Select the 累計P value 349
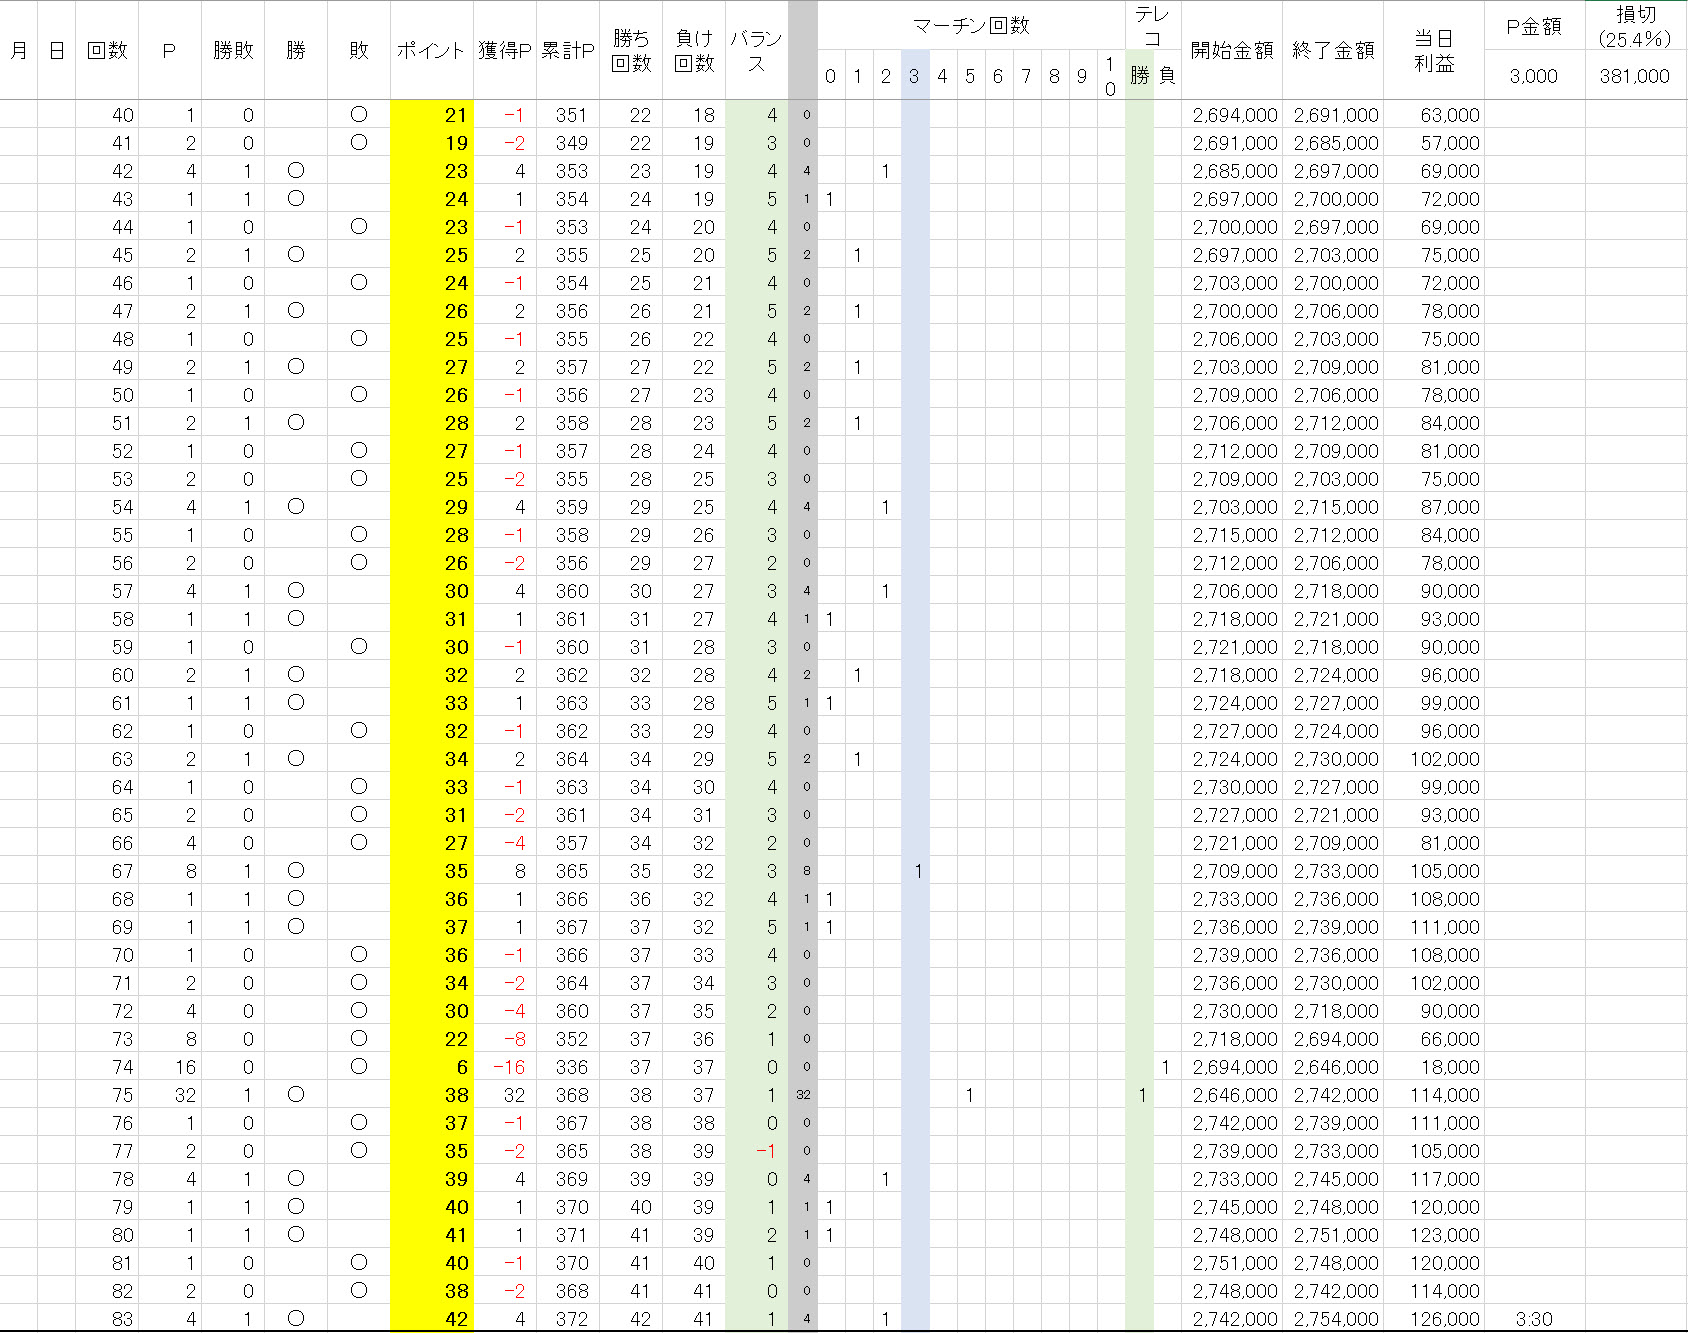Viewport: 1688px width, 1333px height. (x=568, y=143)
